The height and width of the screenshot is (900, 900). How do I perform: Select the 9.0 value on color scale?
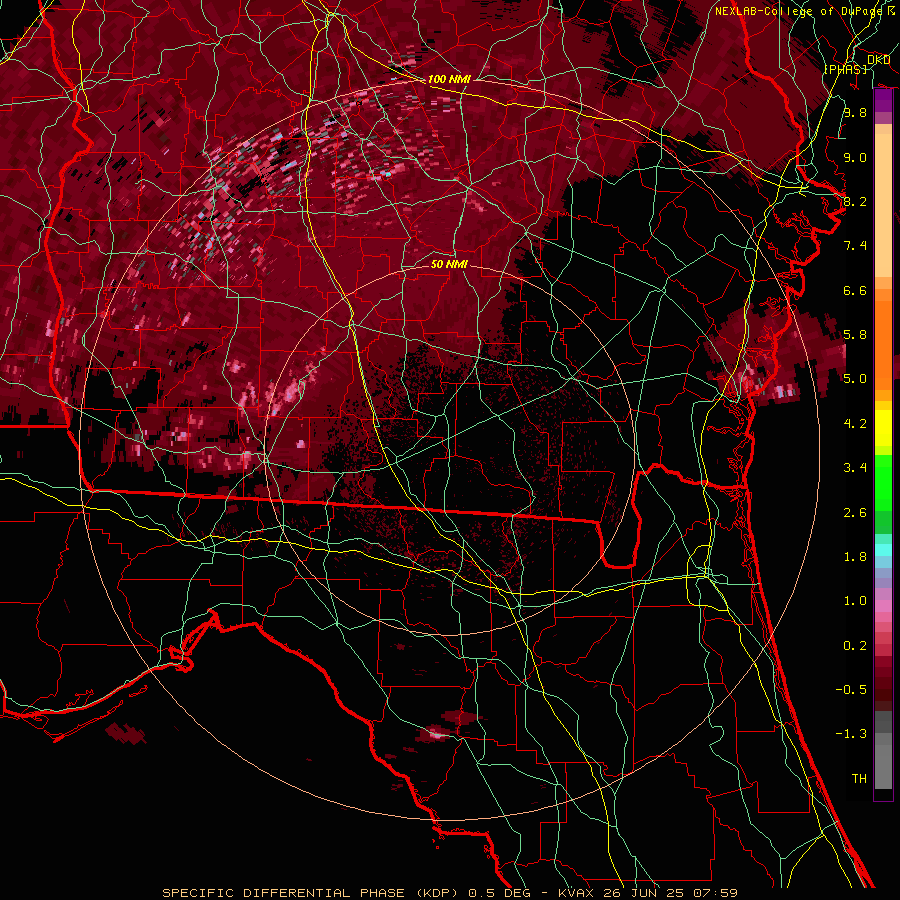(x=855, y=157)
